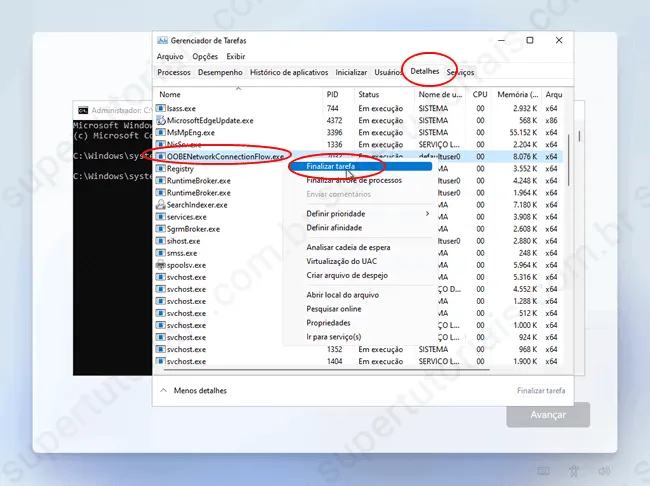This screenshot has height=486, width=650.
Task: Sort by the Nome de usuário column header
Action: pos(441,94)
